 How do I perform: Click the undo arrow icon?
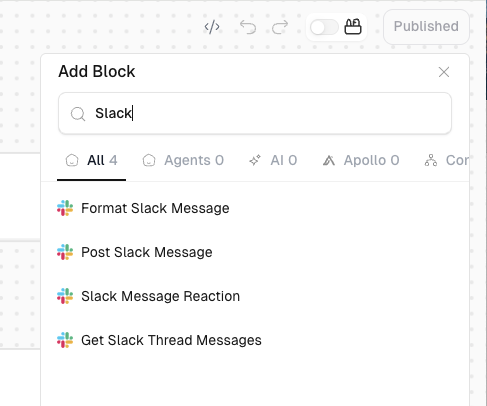click(x=248, y=27)
